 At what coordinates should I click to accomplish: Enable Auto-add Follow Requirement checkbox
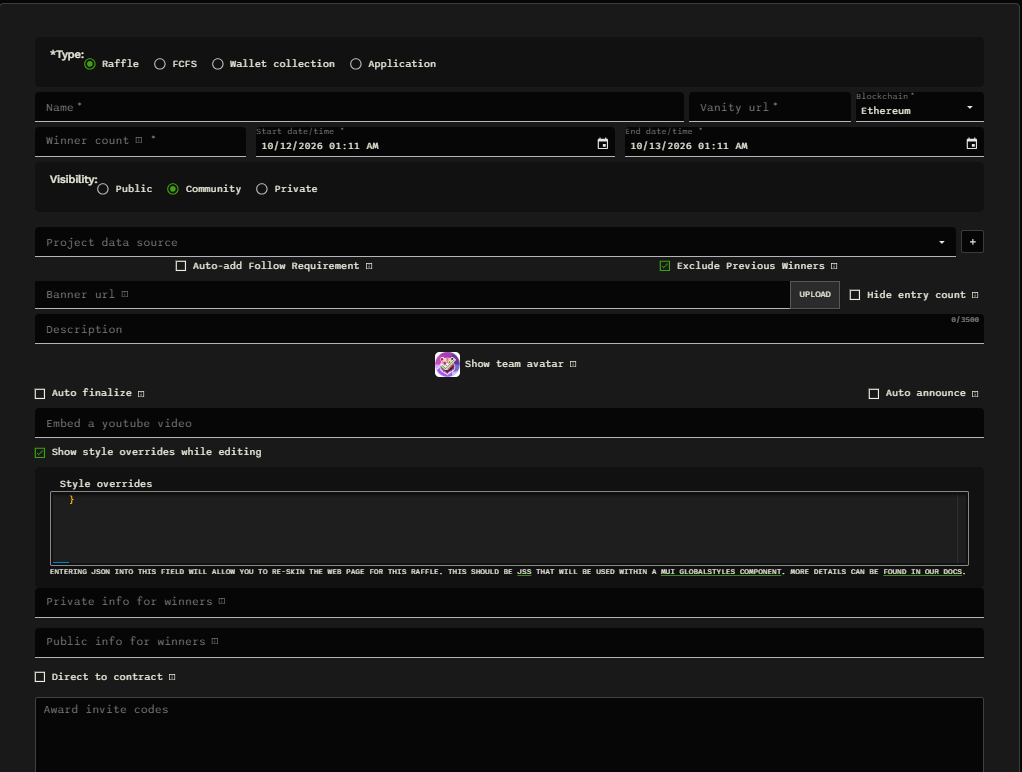(181, 266)
